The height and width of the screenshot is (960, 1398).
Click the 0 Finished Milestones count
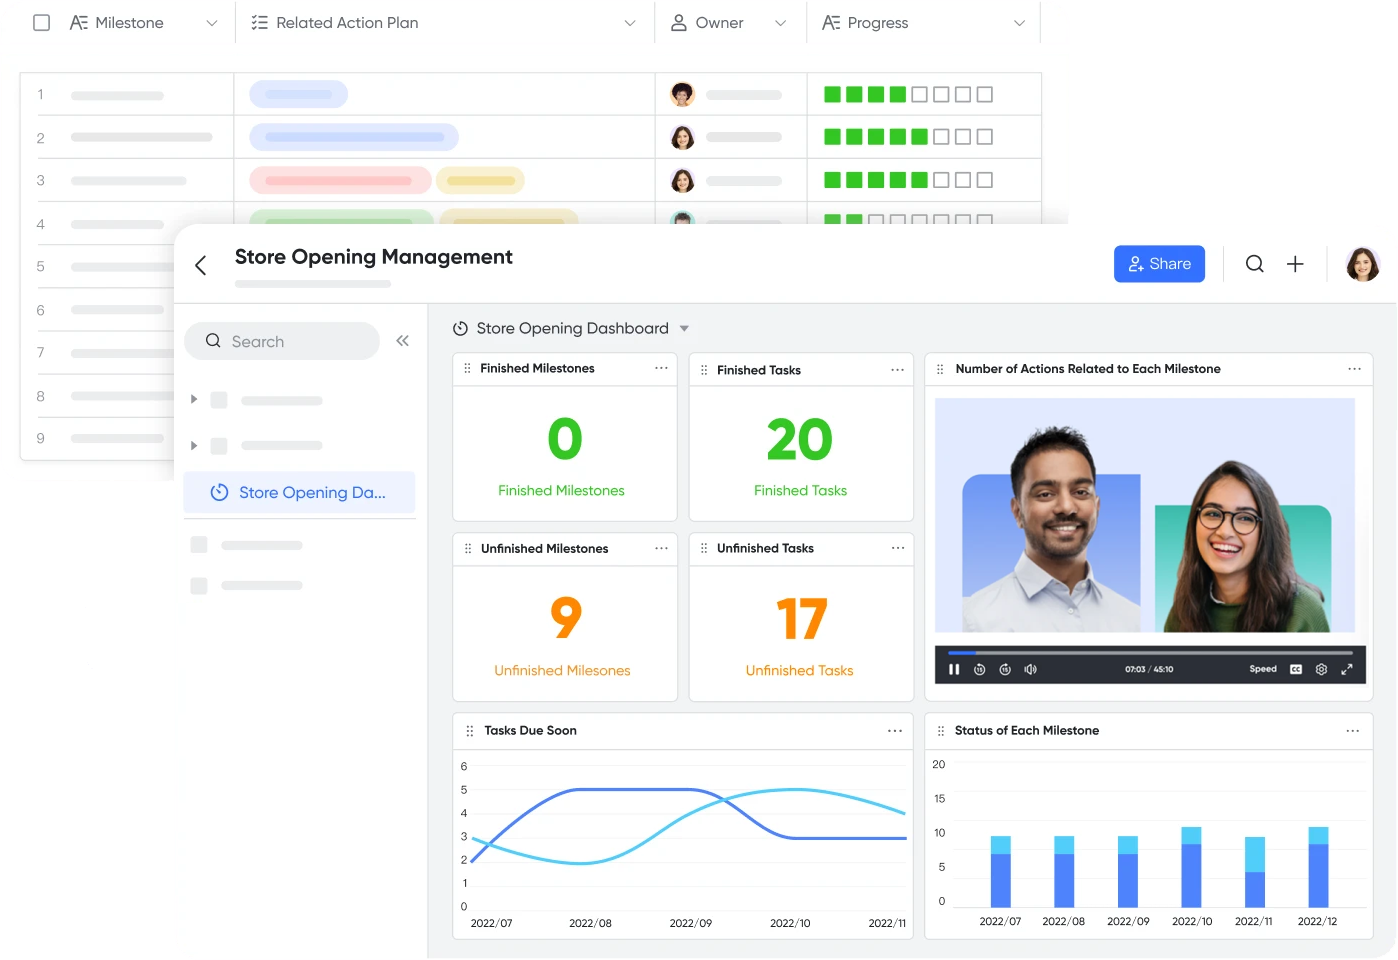tap(565, 439)
